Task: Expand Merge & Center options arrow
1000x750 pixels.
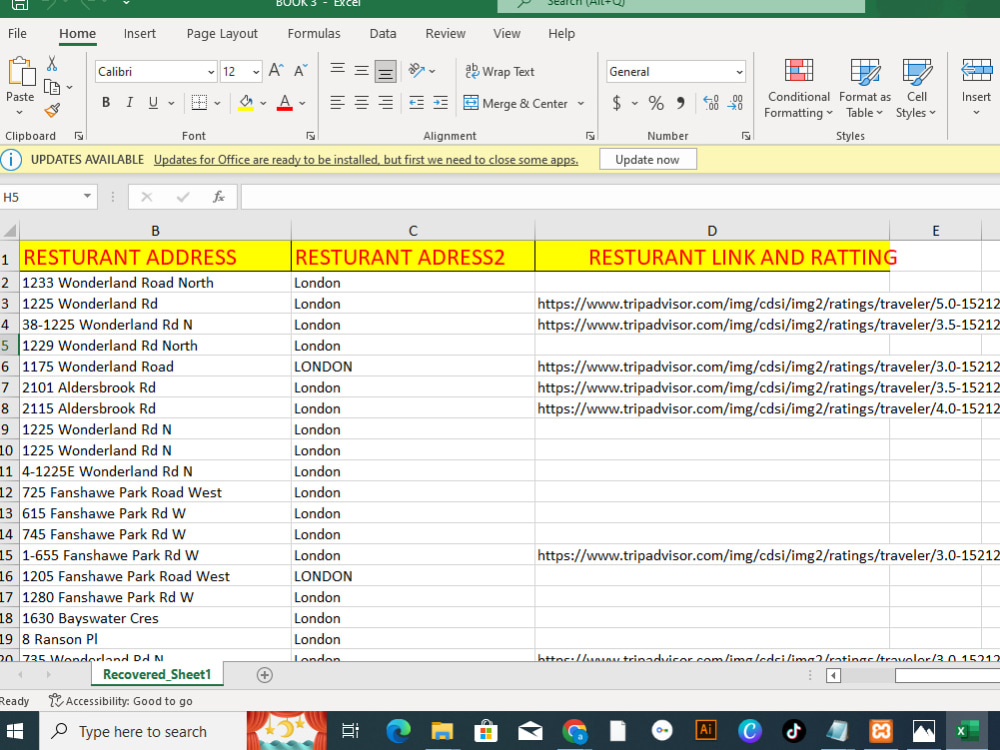Action: 581,103
